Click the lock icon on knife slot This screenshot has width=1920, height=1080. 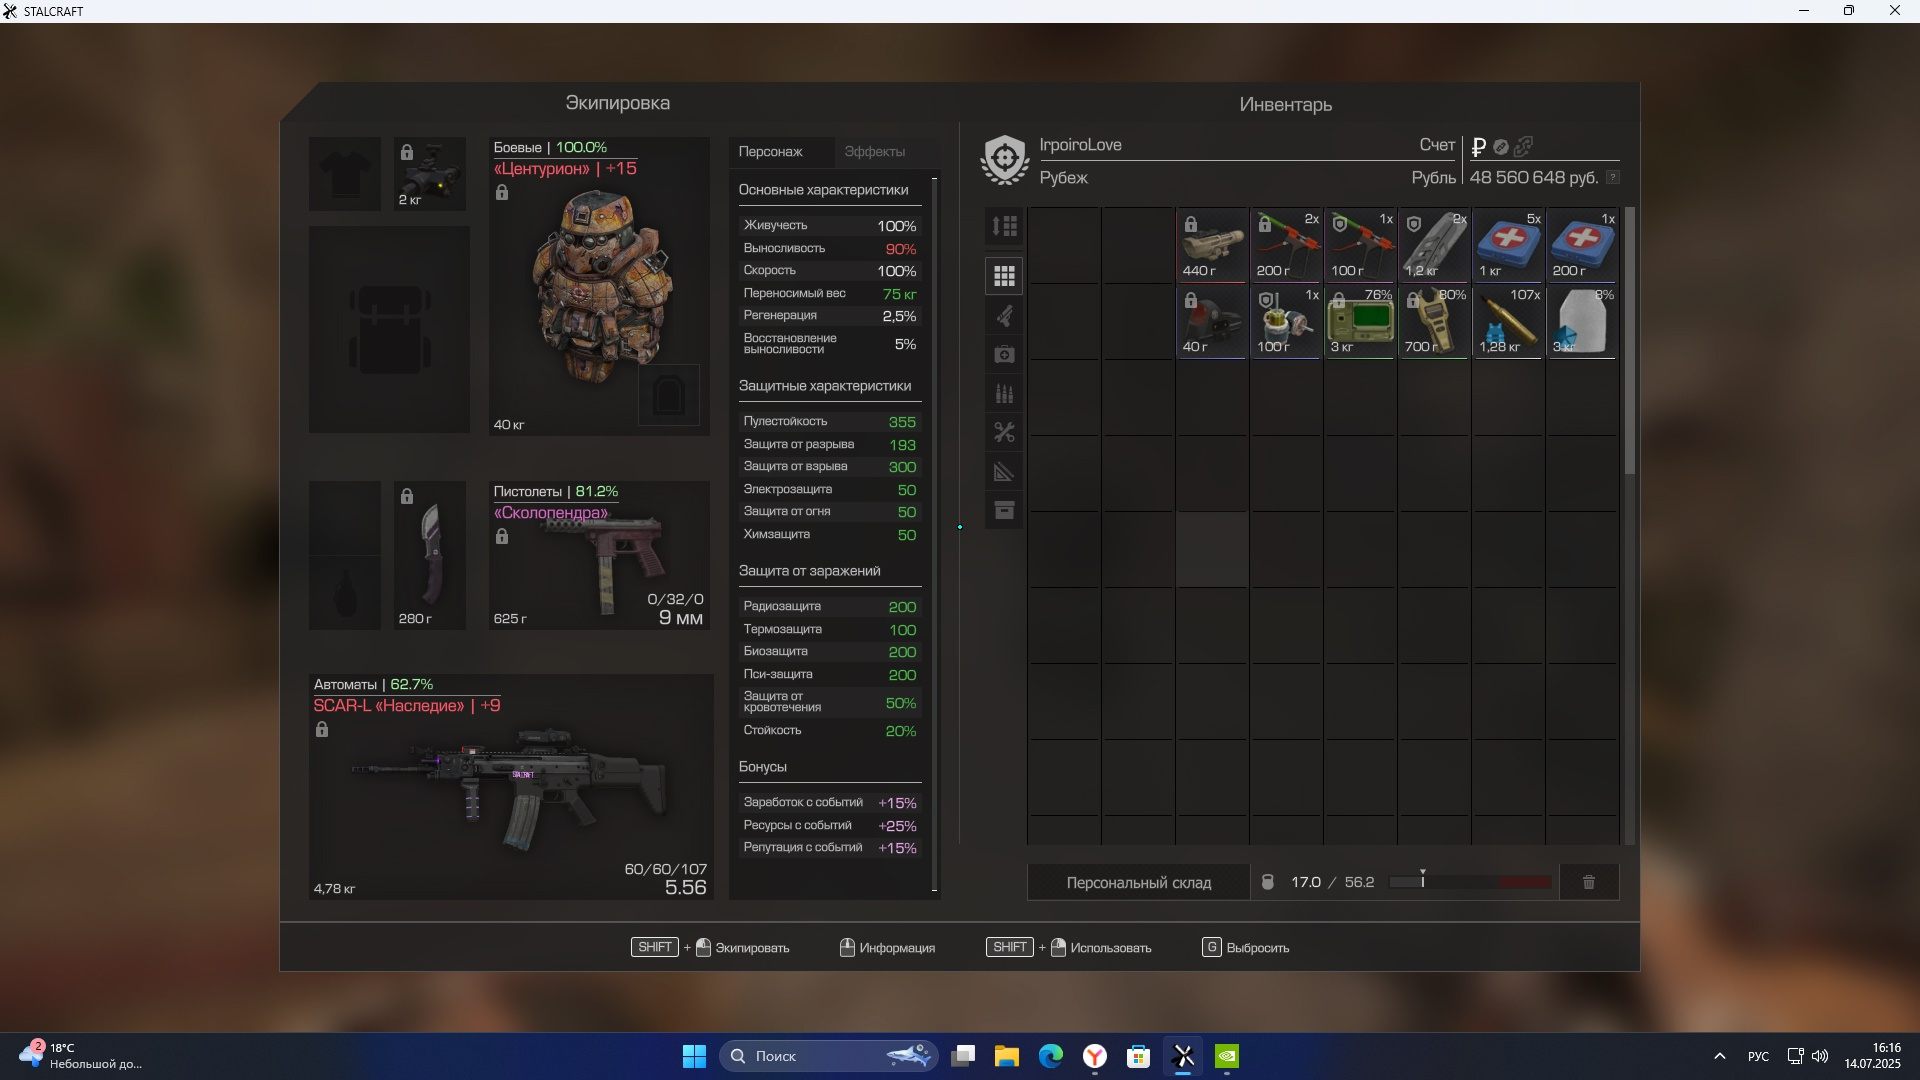click(x=407, y=496)
